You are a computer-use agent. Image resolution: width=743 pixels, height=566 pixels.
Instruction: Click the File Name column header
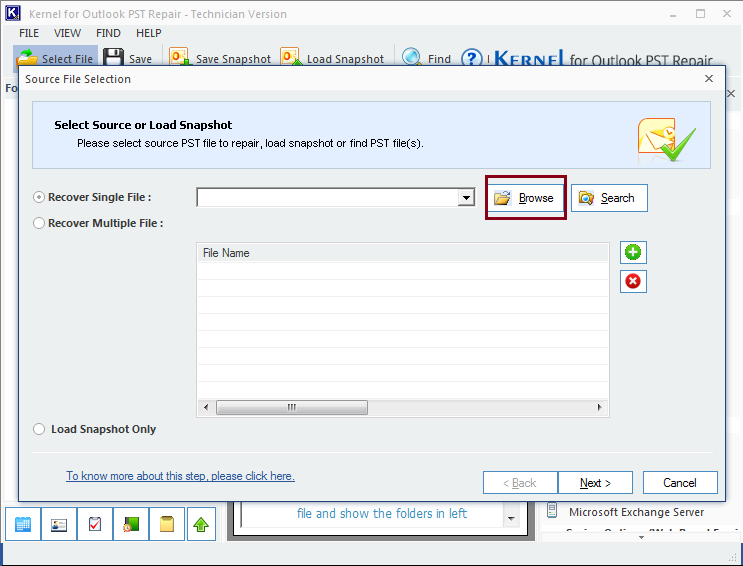pyautogui.click(x=403, y=253)
